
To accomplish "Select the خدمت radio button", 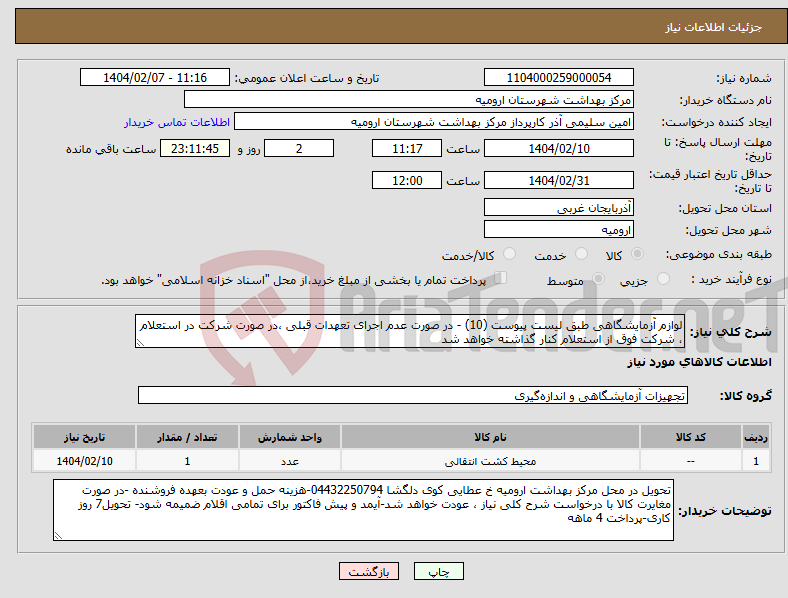I will 581,254.
